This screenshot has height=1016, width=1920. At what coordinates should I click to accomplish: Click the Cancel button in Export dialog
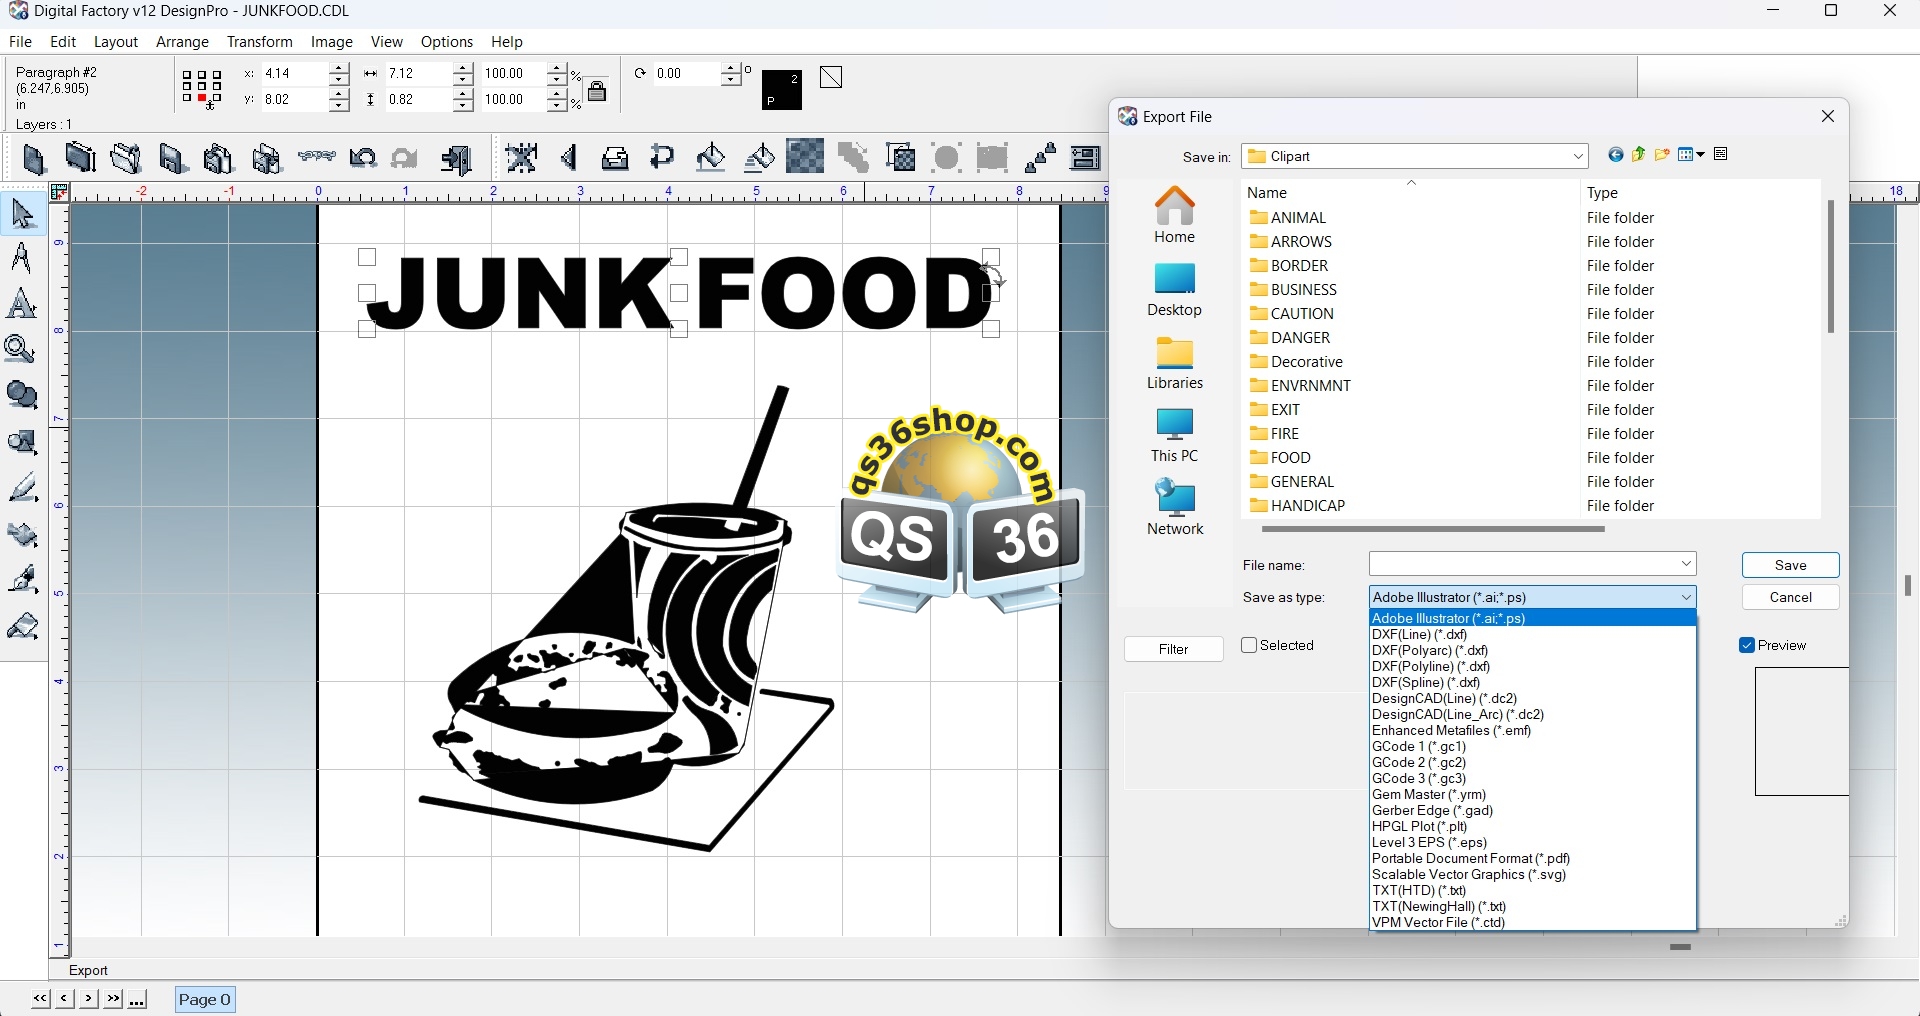1790,598
